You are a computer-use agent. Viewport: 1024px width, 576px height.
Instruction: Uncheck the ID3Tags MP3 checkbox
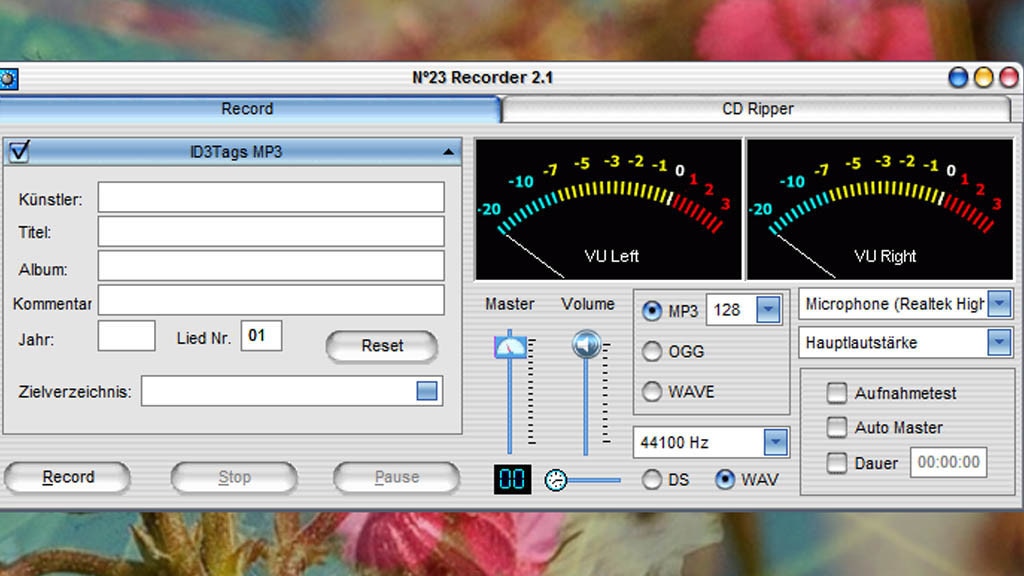click(19, 152)
